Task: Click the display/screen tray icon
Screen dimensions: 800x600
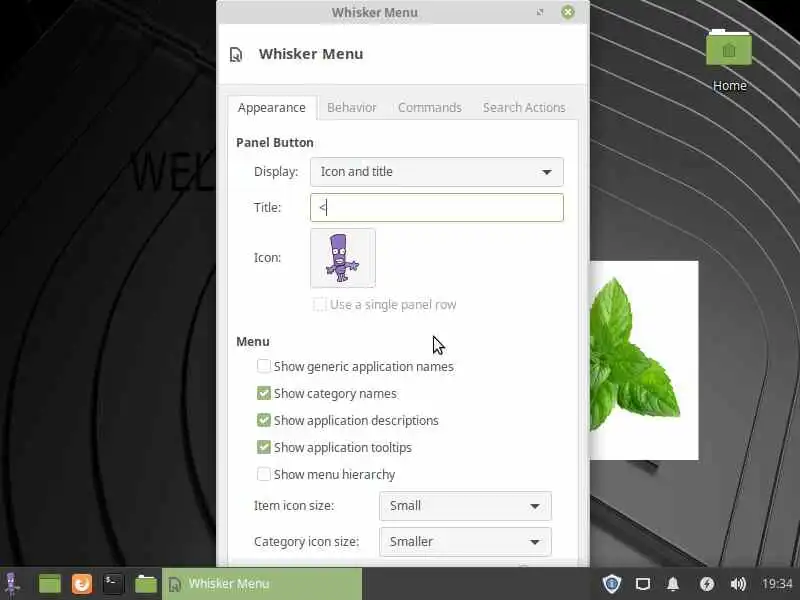Action: coord(643,584)
